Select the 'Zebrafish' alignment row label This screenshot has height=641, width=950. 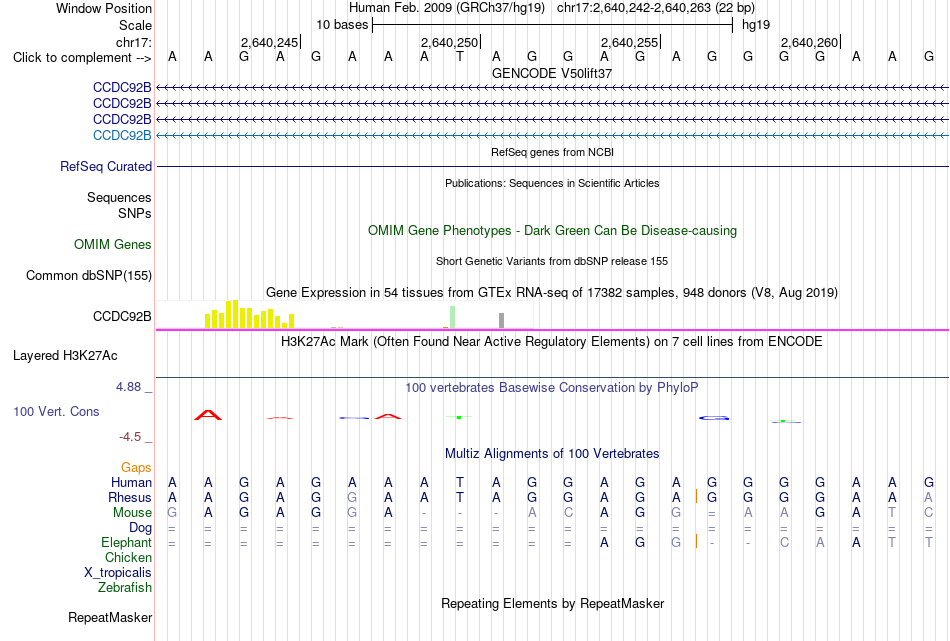124,587
